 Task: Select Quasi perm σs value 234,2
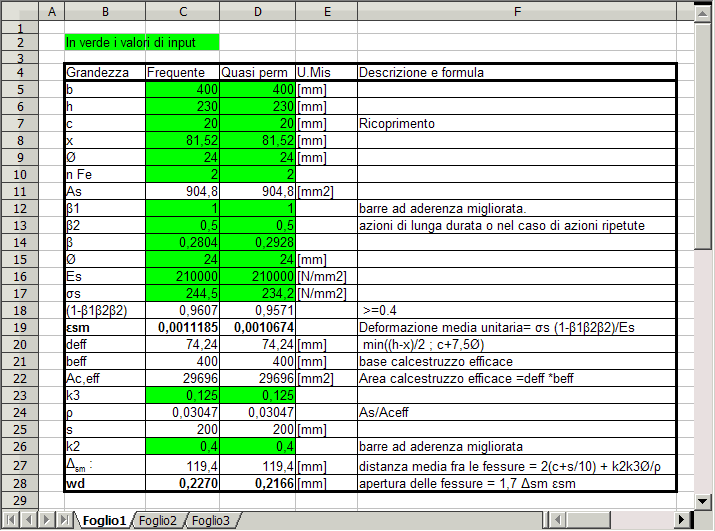258,293
